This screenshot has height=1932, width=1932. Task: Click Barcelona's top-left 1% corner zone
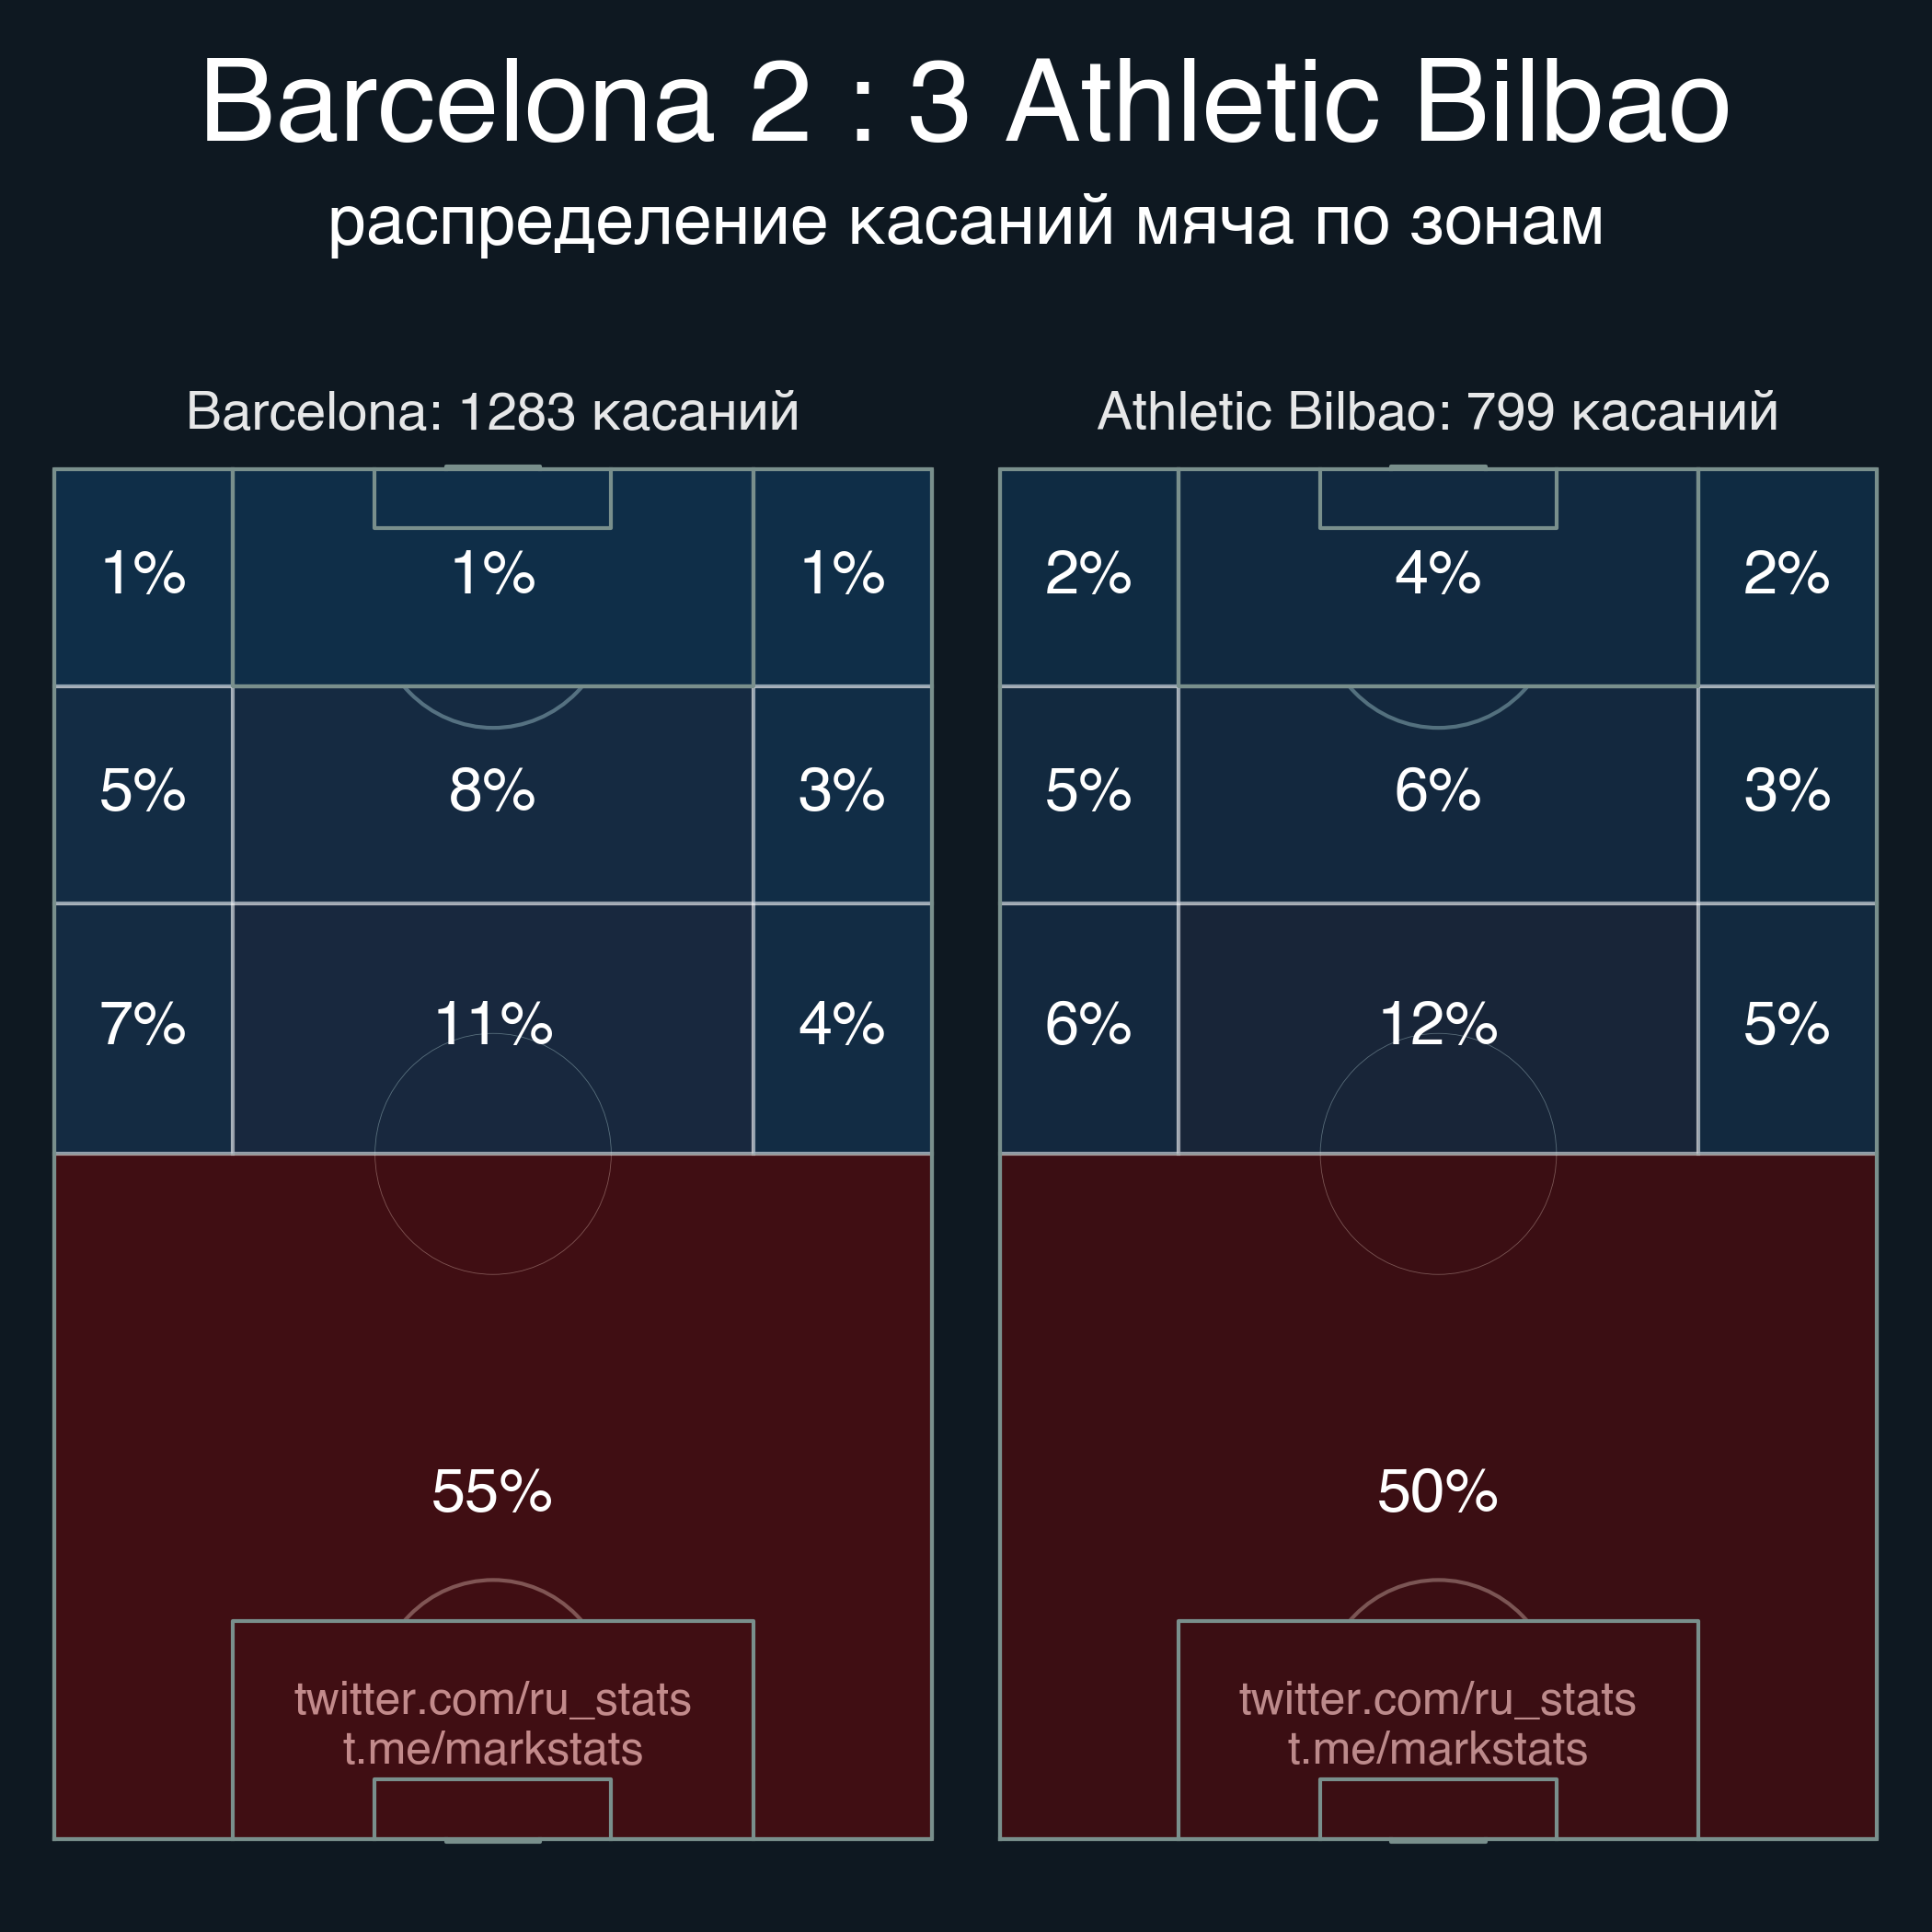point(143,573)
